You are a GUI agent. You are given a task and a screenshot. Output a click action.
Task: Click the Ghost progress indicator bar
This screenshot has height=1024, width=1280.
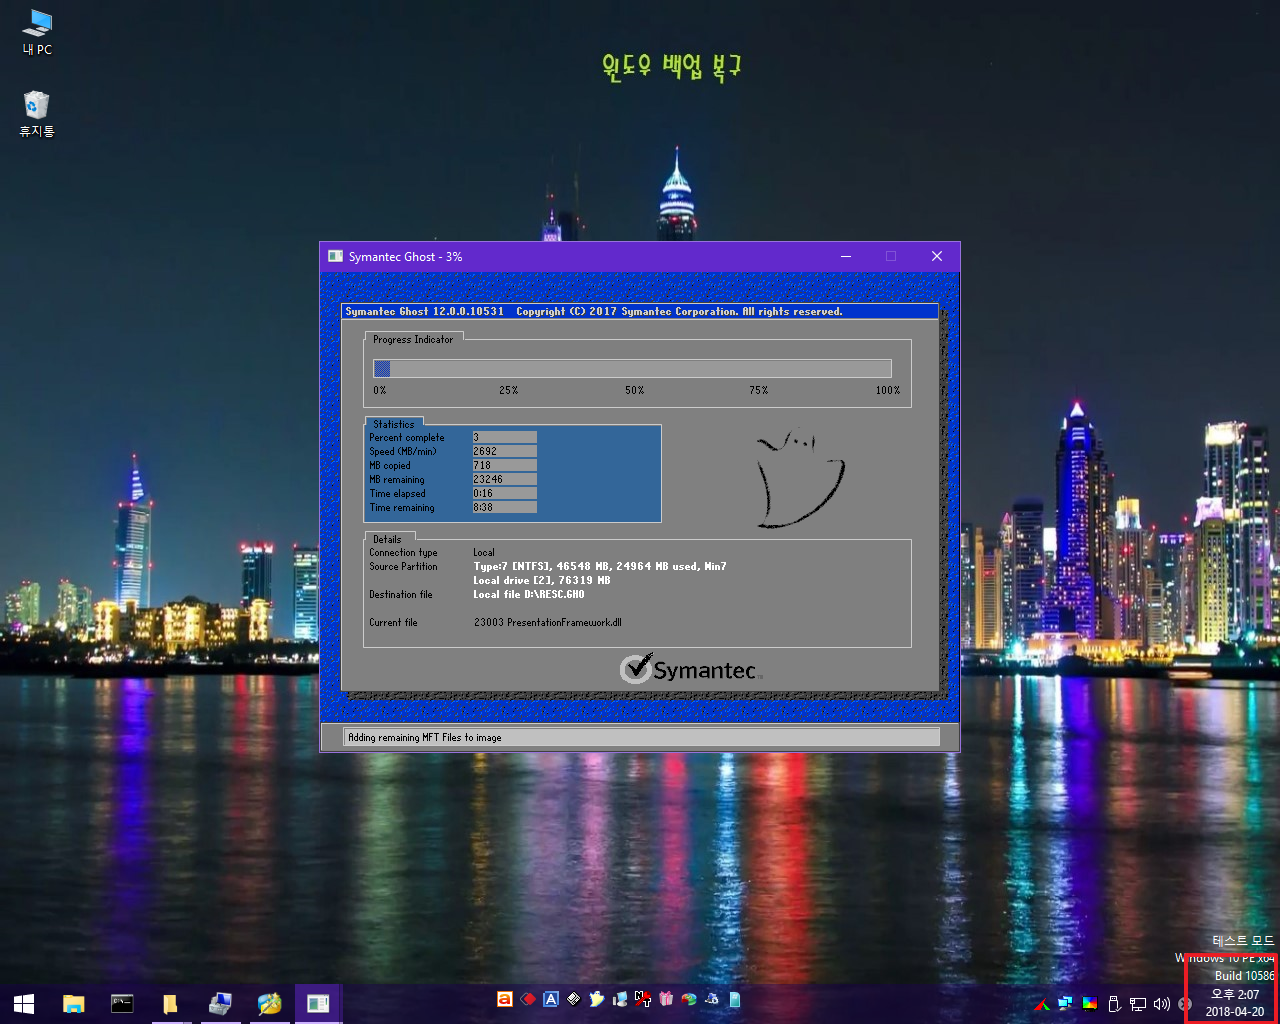click(632, 369)
